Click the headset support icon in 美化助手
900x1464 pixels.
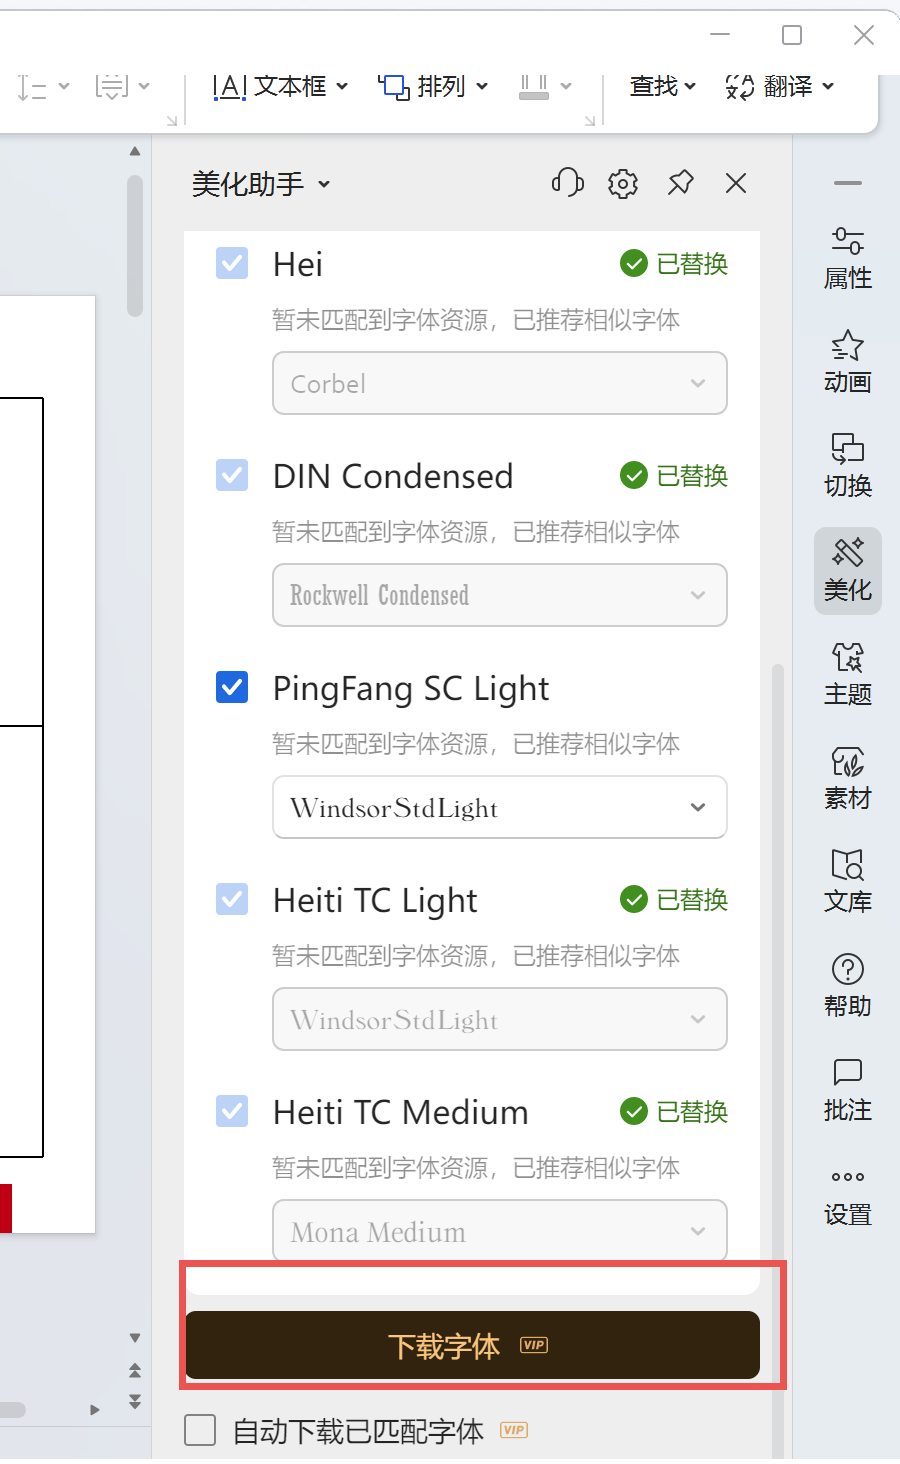567,183
